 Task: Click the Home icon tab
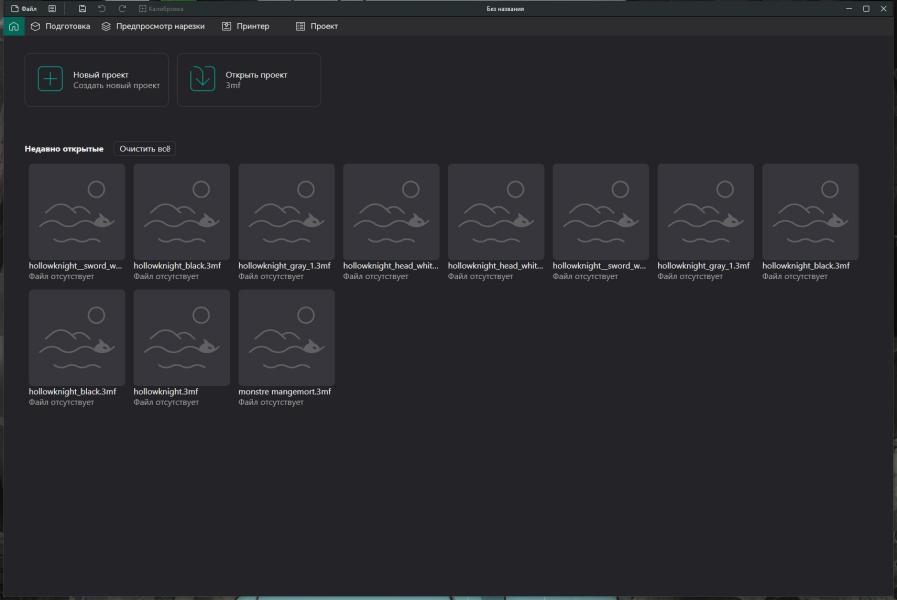[13, 26]
